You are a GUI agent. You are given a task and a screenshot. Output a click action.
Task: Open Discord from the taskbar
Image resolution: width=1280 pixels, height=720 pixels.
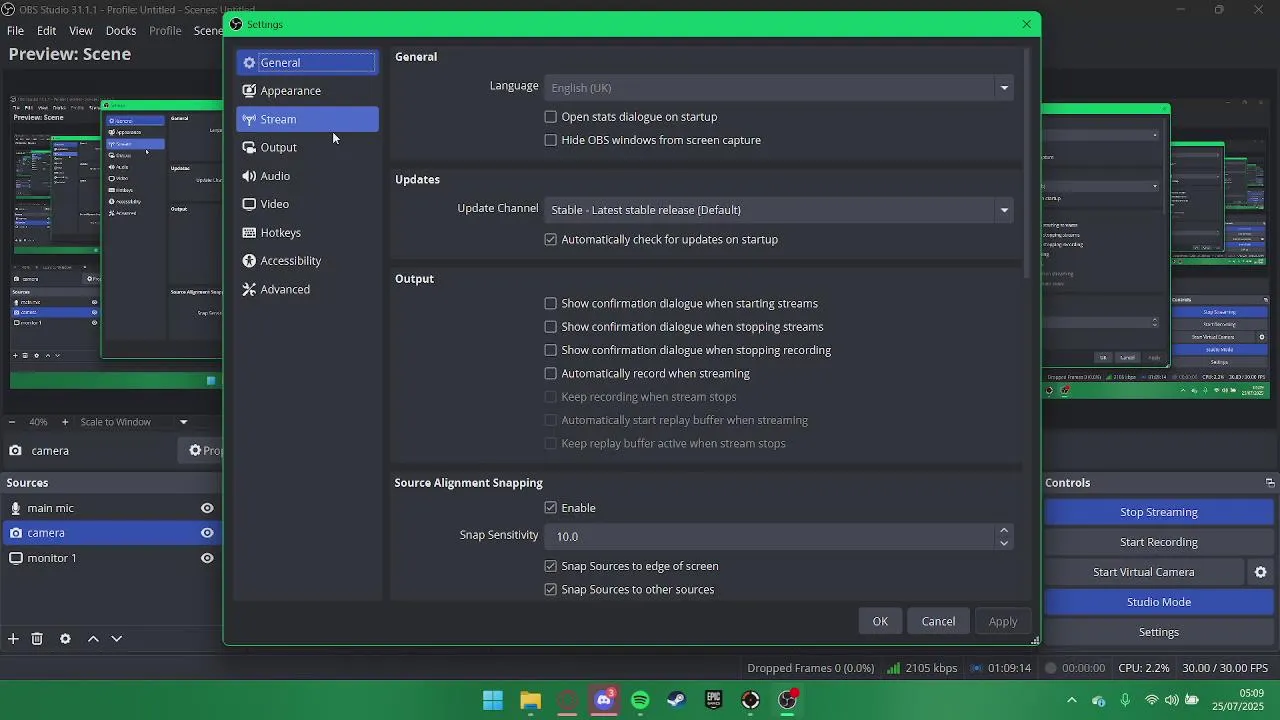[x=604, y=700]
